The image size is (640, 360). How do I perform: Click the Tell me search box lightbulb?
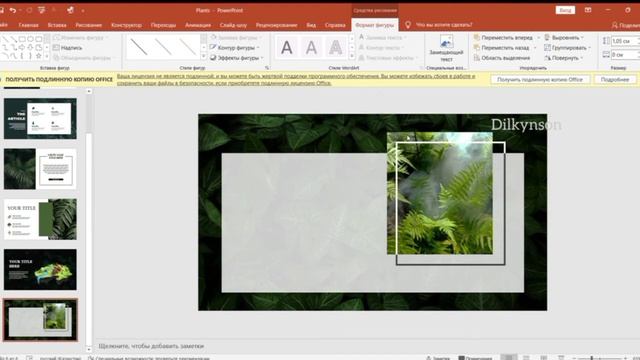click(408, 25)
